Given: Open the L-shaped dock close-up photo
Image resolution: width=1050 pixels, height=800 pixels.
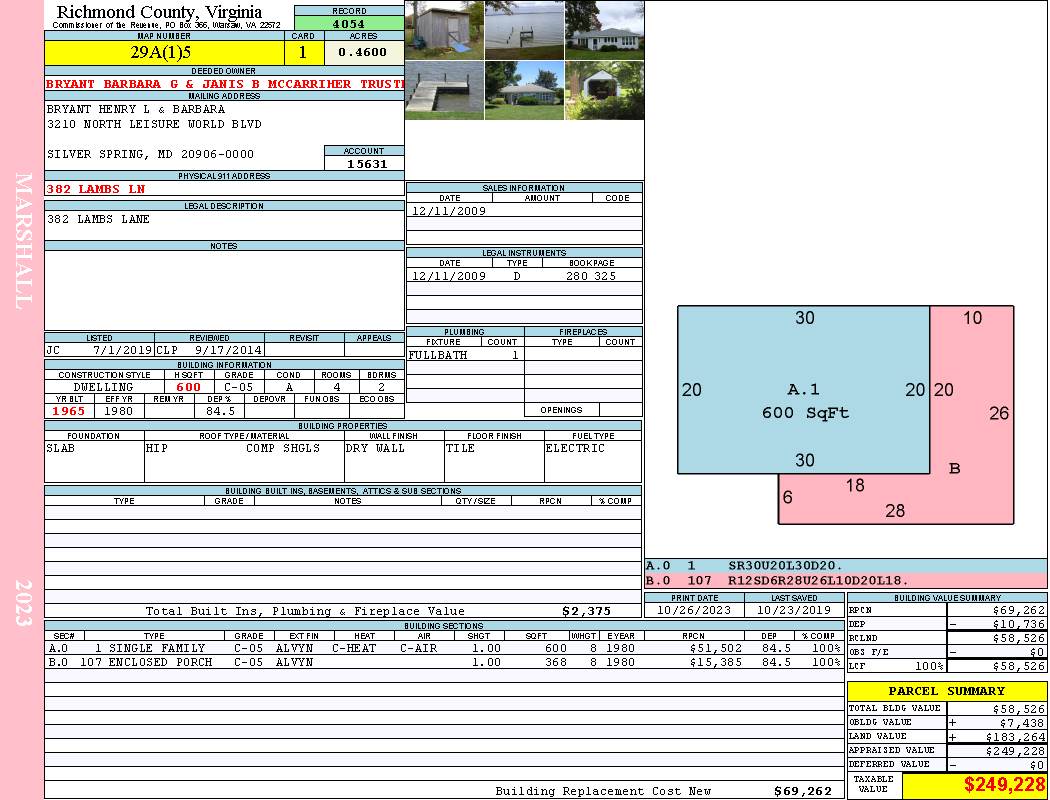Looking at the screenshot, I should [444, 90].
